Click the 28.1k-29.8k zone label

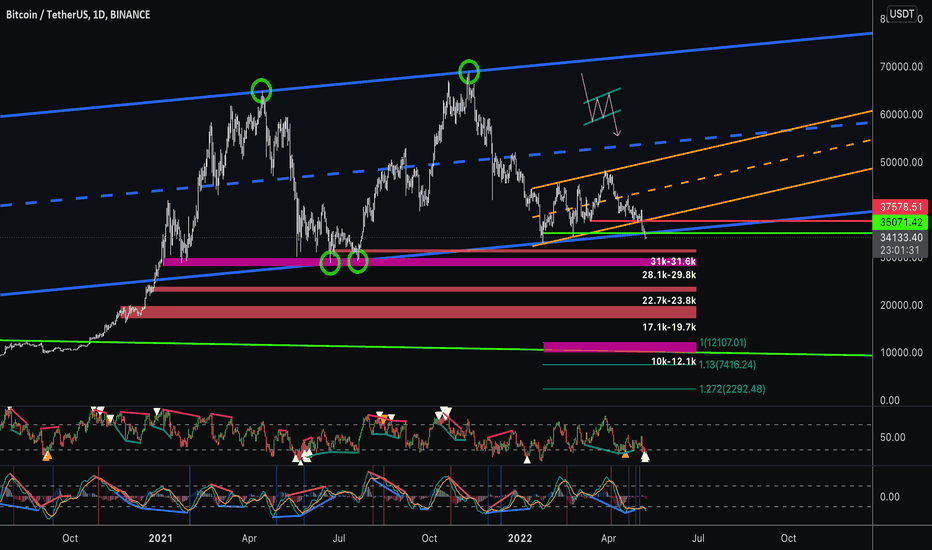tap(669, 275)
